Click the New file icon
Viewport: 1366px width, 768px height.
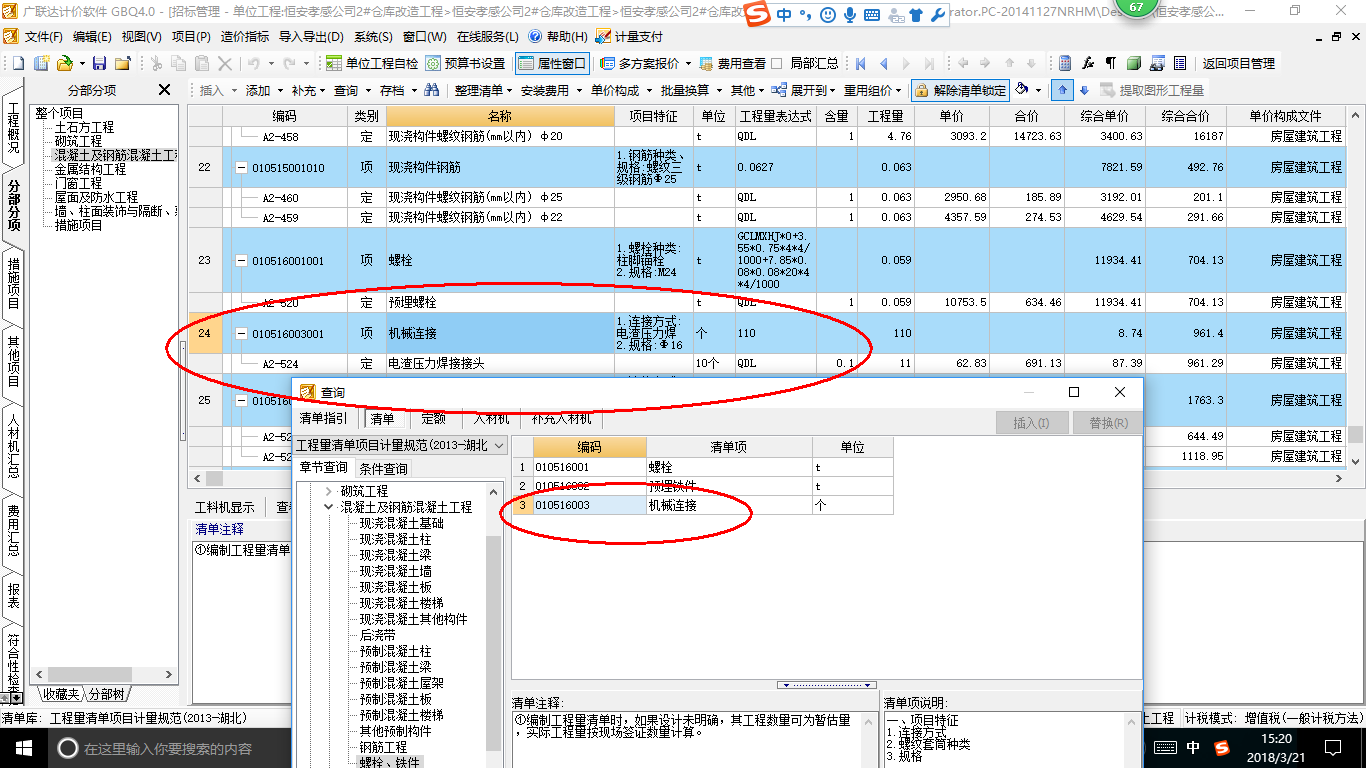pyautogui.click(x=17, y=63)
